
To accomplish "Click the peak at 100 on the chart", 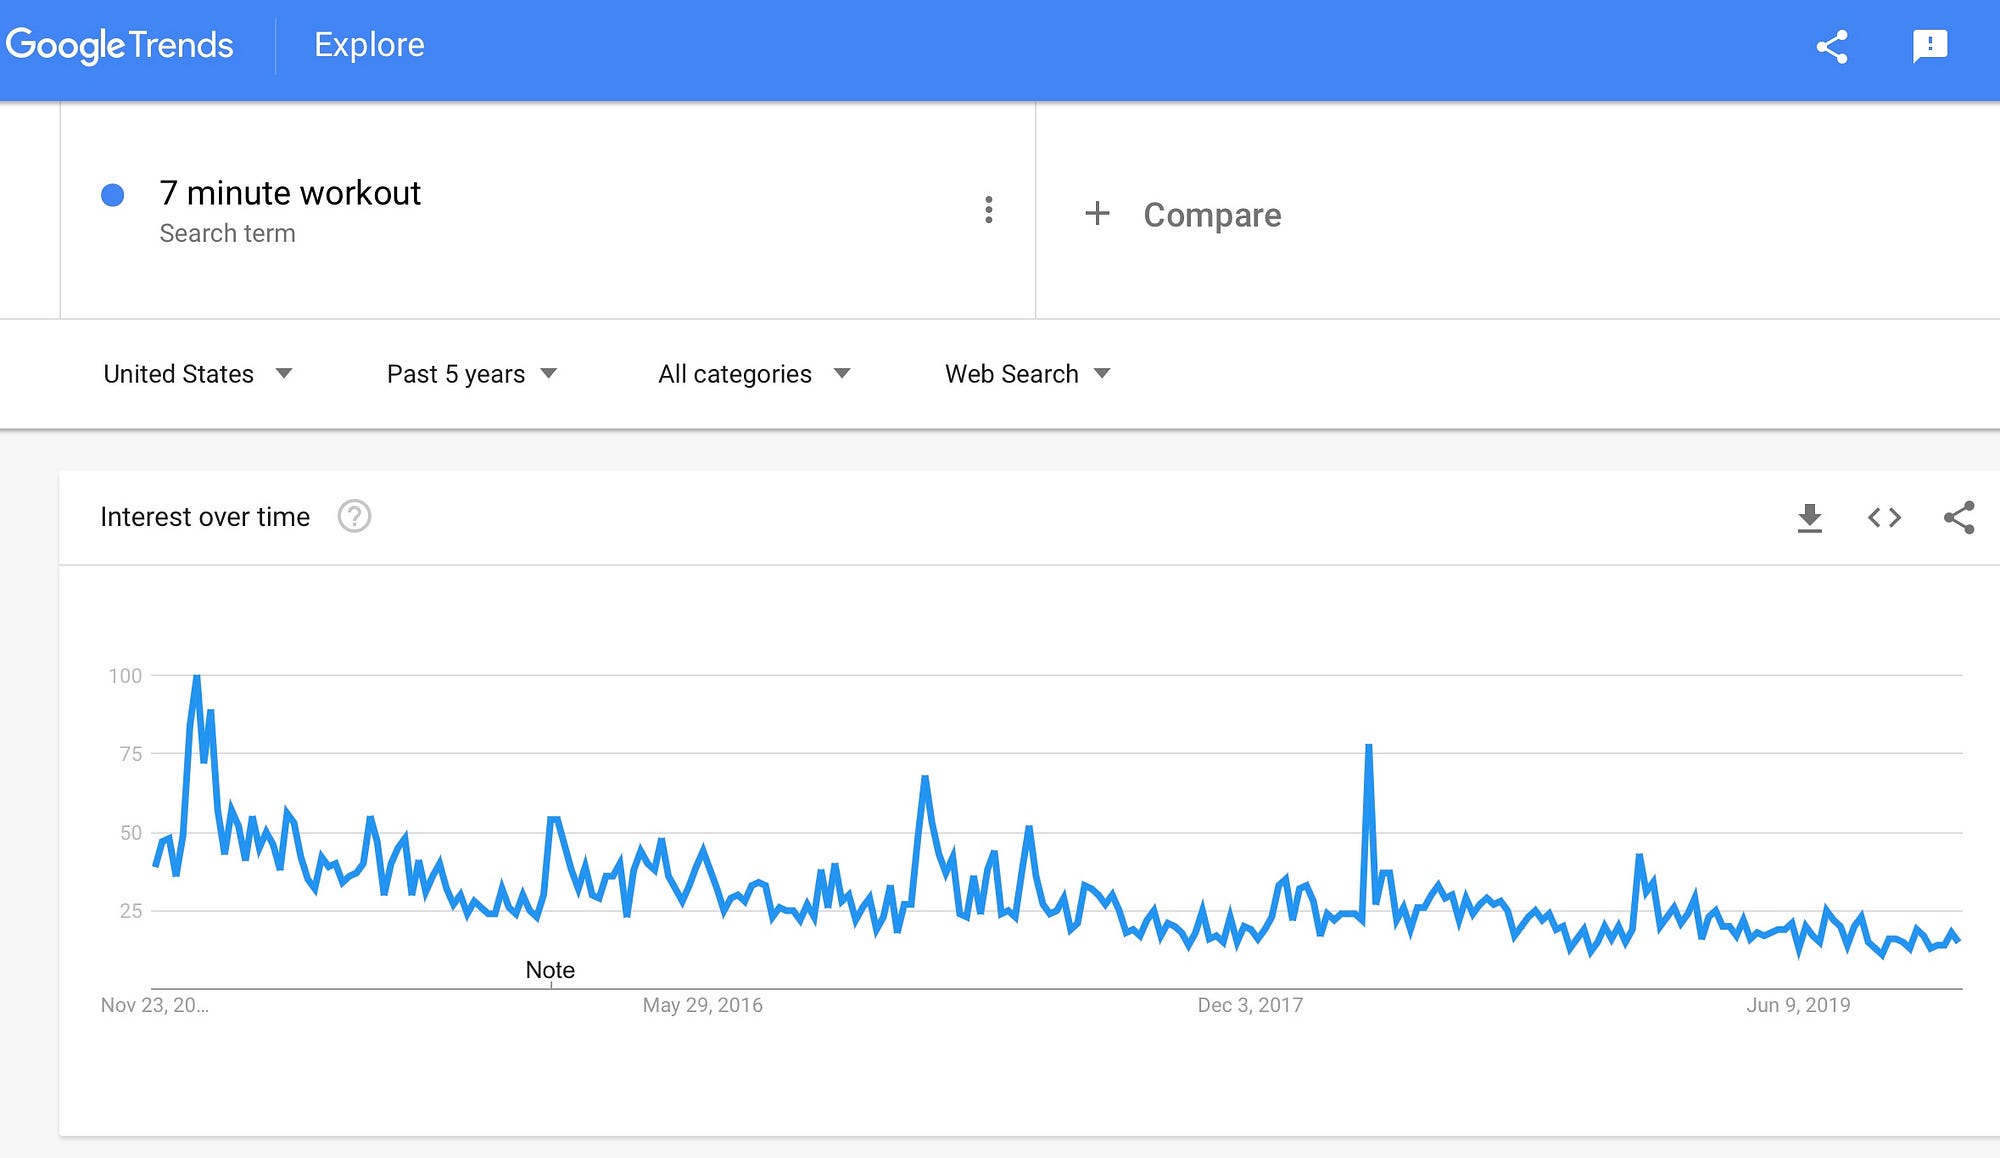I will pyautogui.click(x=196, y=678).
